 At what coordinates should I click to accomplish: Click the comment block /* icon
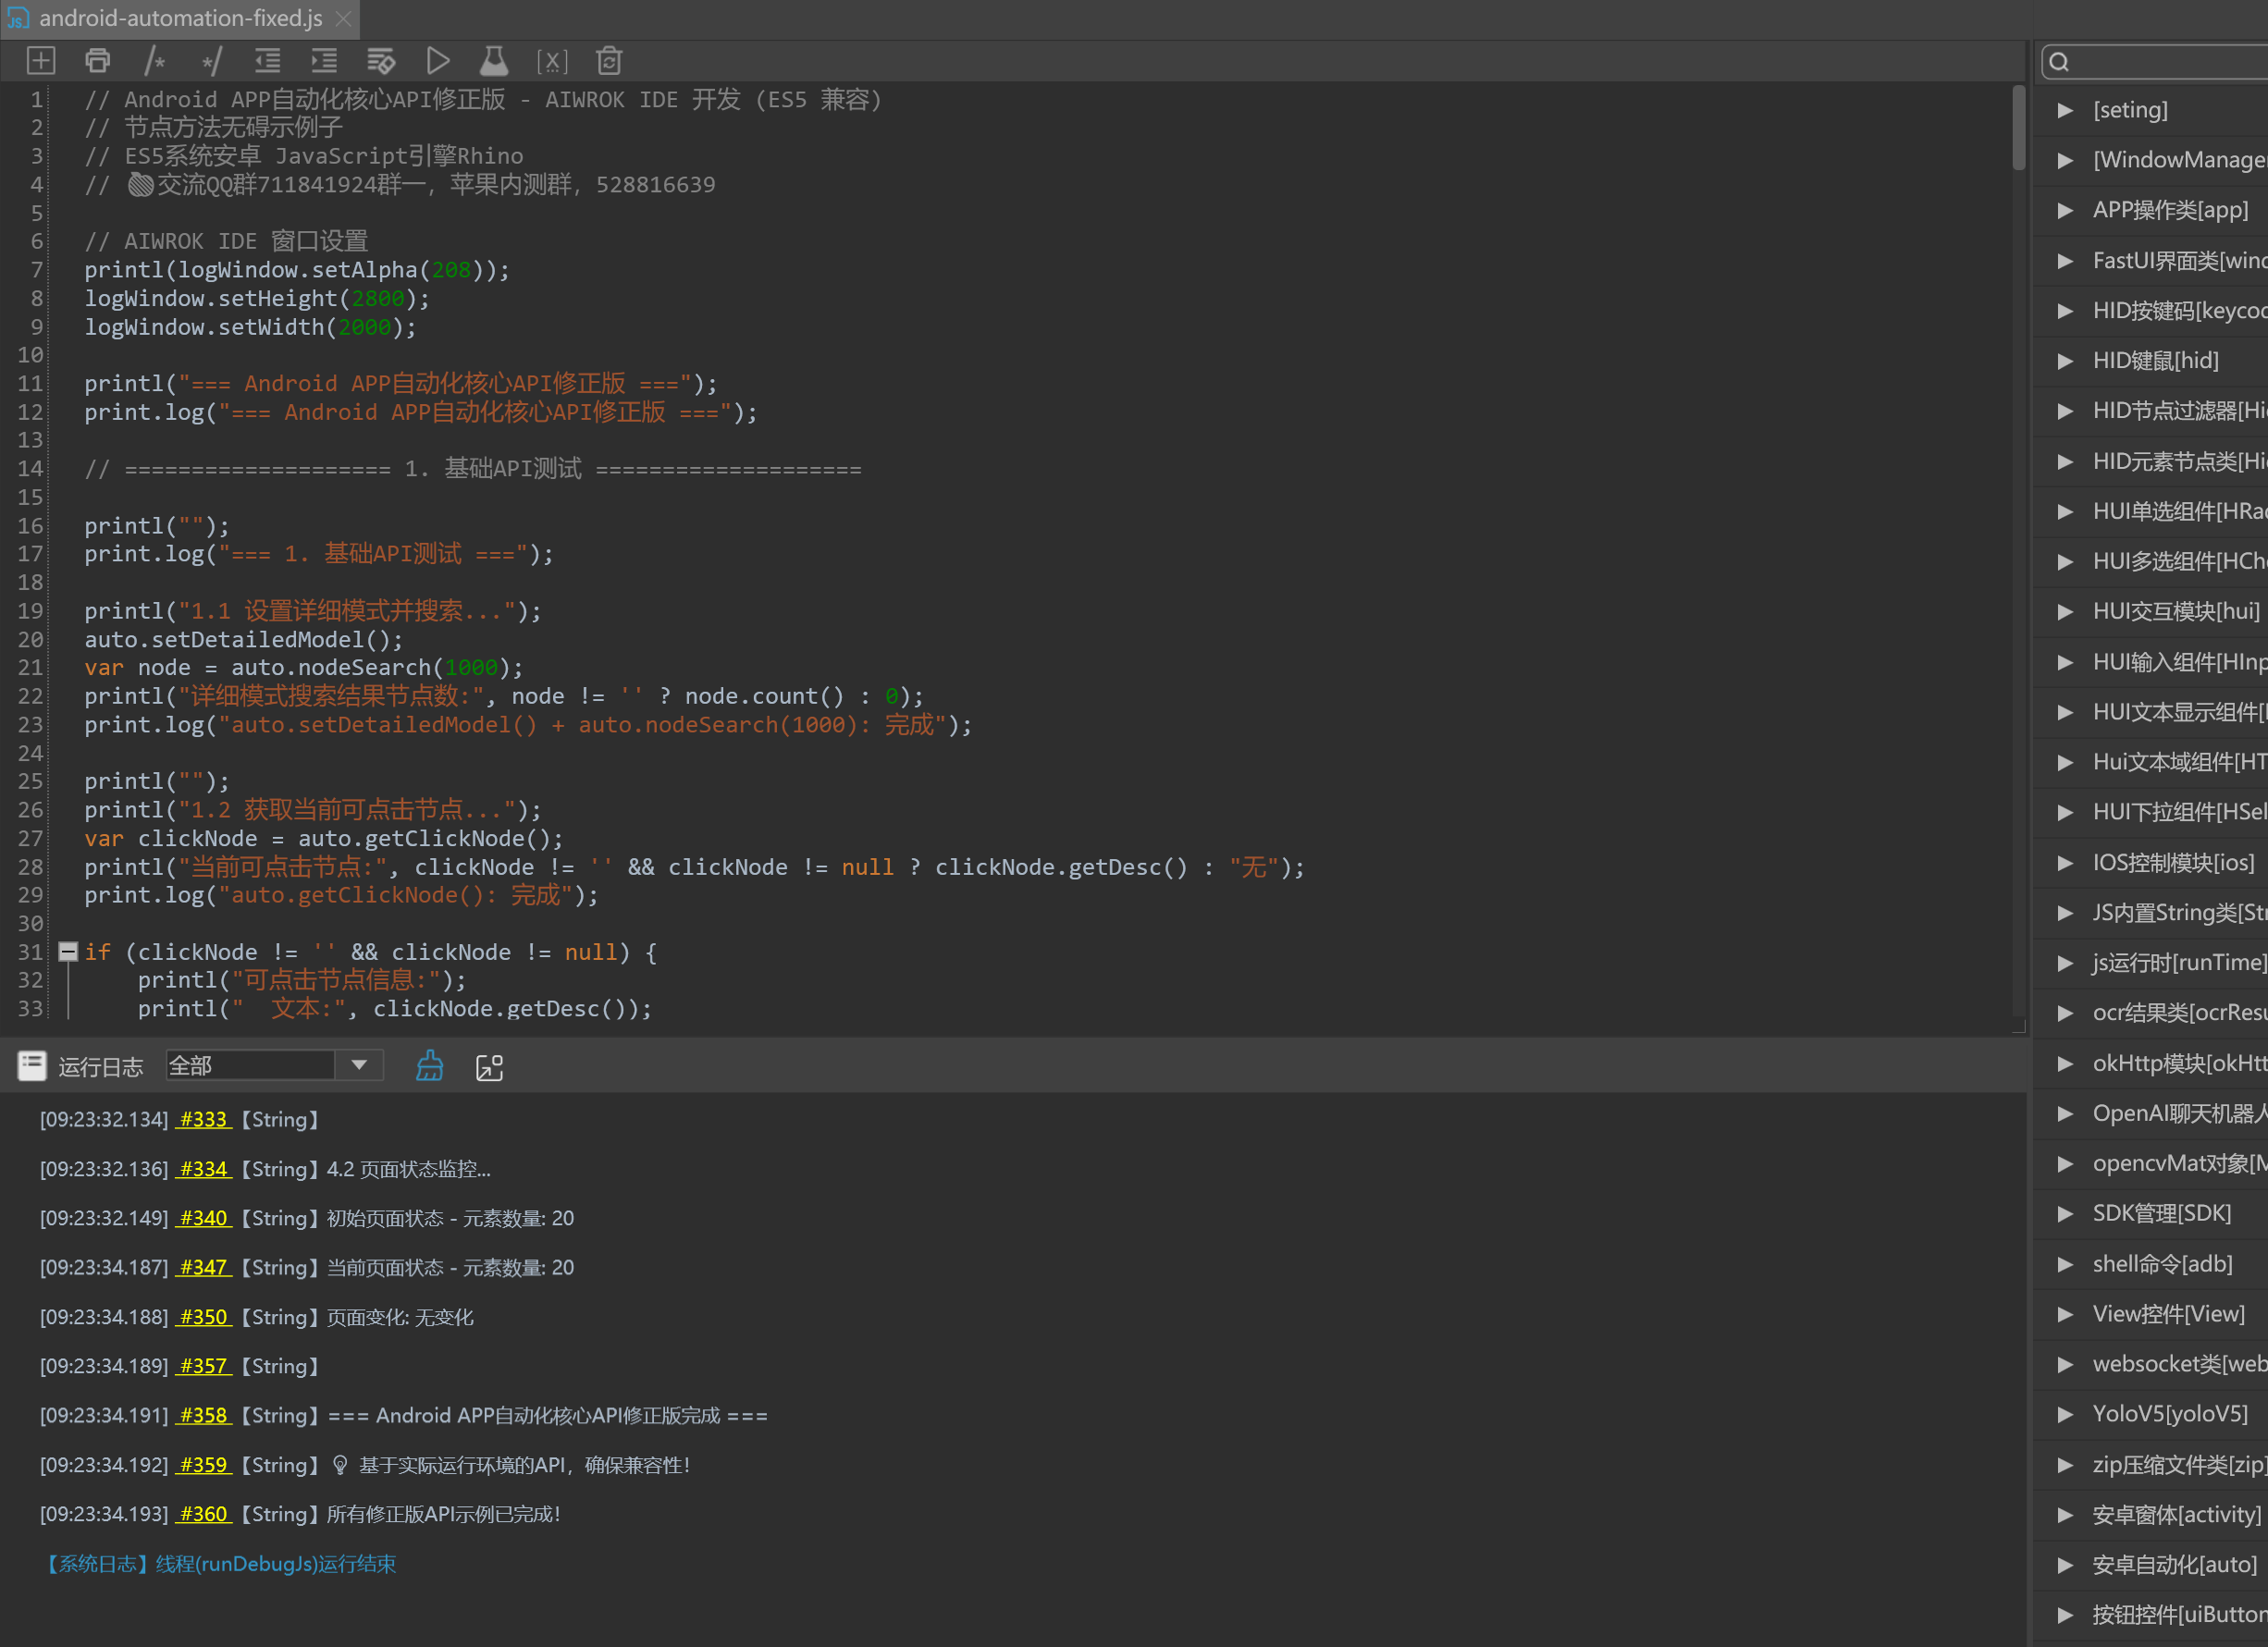154,61
